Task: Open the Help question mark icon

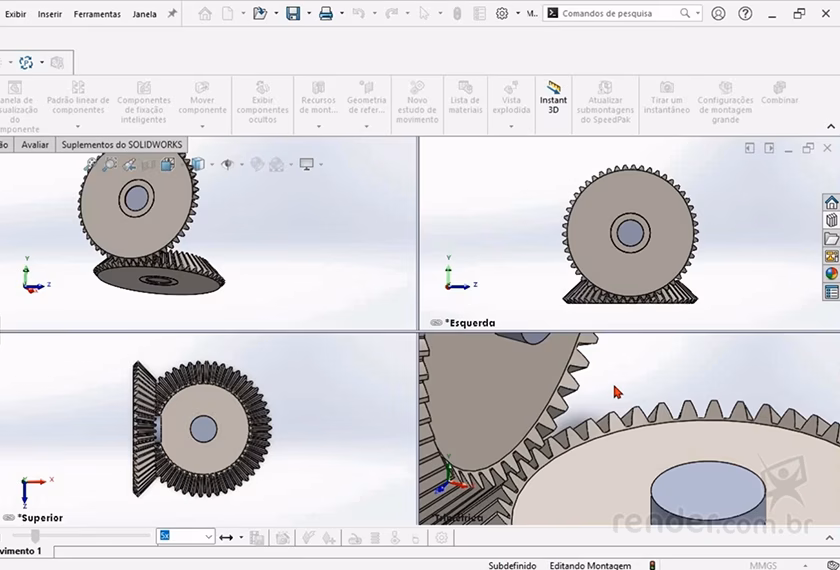Action: click(x=745, y=14)
